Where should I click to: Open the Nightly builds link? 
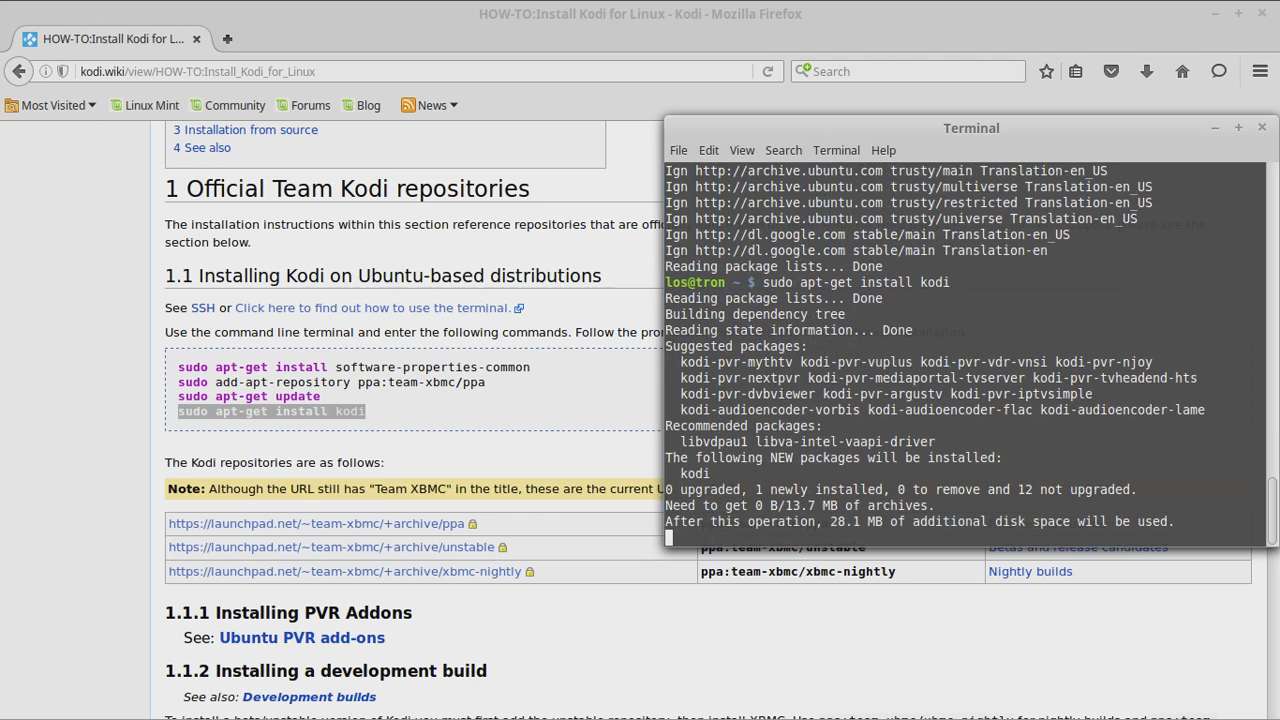point(1030,572)
